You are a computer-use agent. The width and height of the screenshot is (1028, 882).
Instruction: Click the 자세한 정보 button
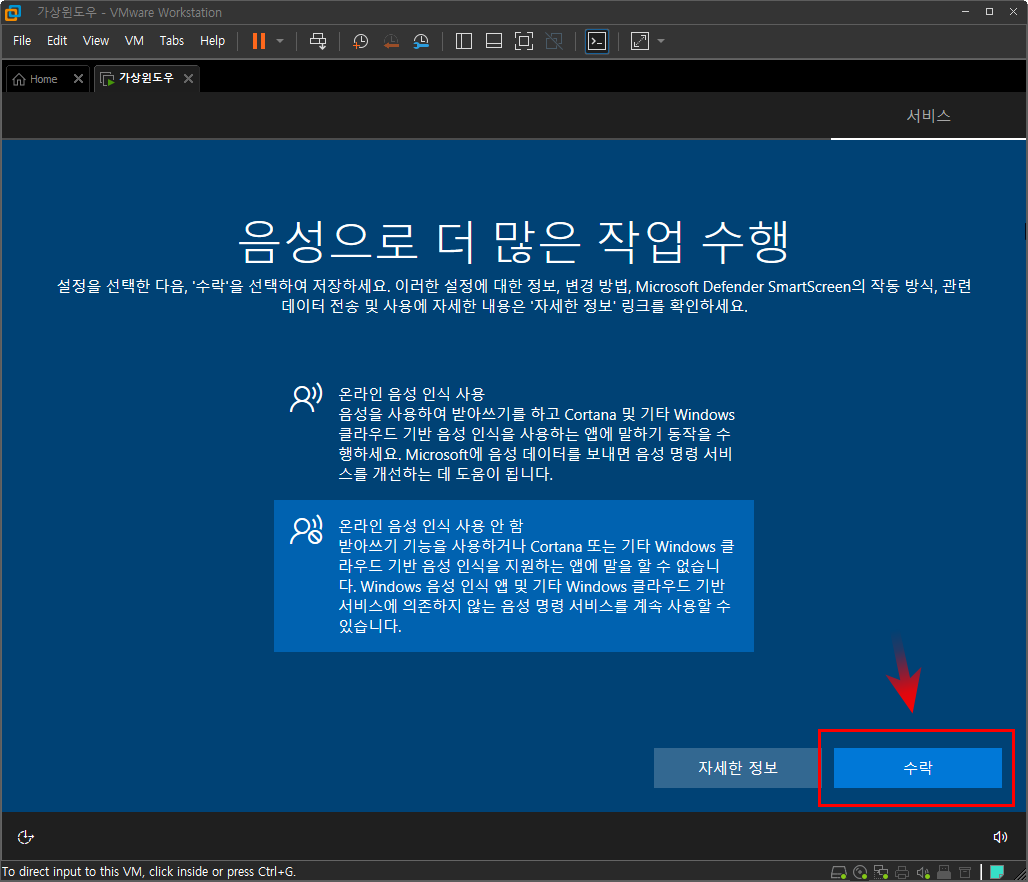click(738, 768)
